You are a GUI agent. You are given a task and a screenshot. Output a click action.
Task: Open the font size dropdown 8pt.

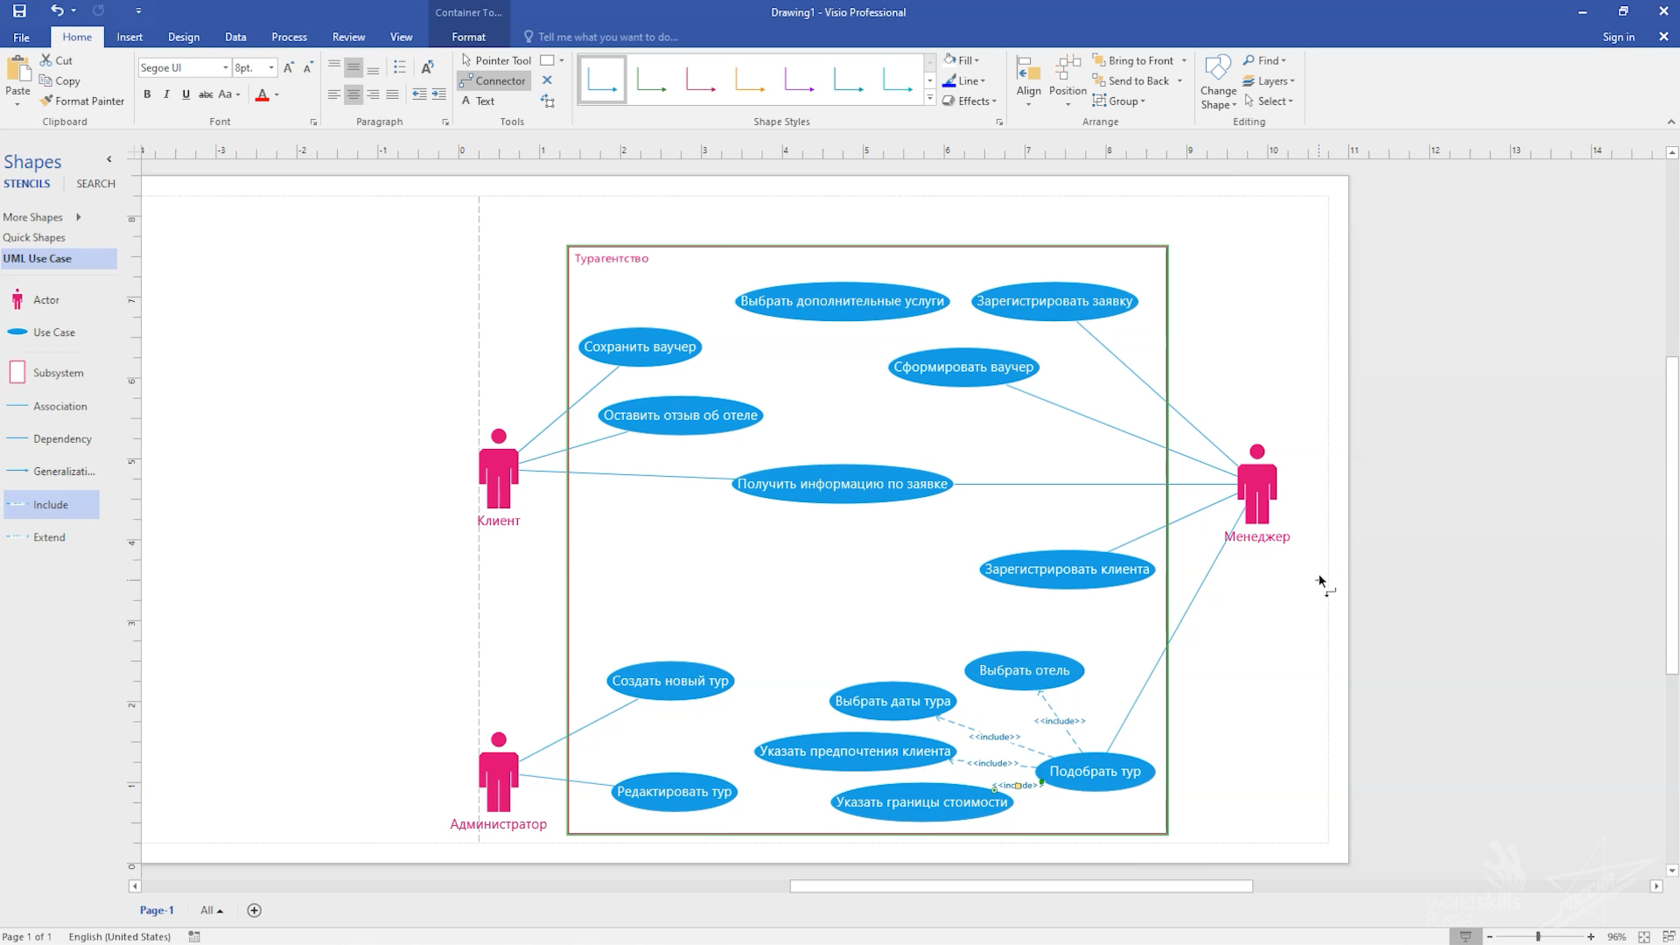(271, 67)
